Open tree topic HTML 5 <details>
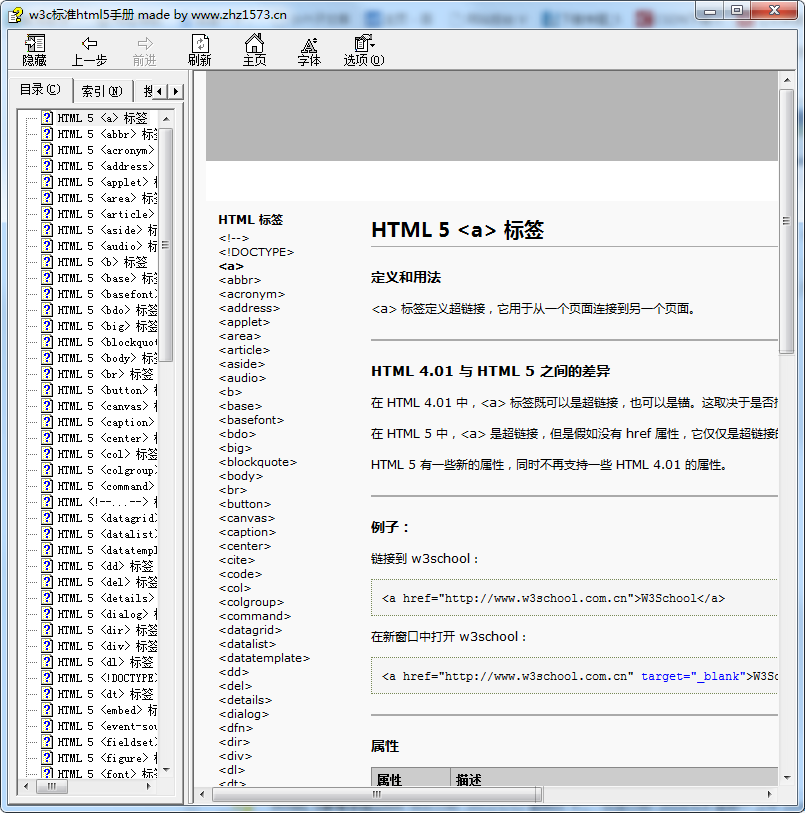This screenshot has width=805, height=813. tap(106, 598)
